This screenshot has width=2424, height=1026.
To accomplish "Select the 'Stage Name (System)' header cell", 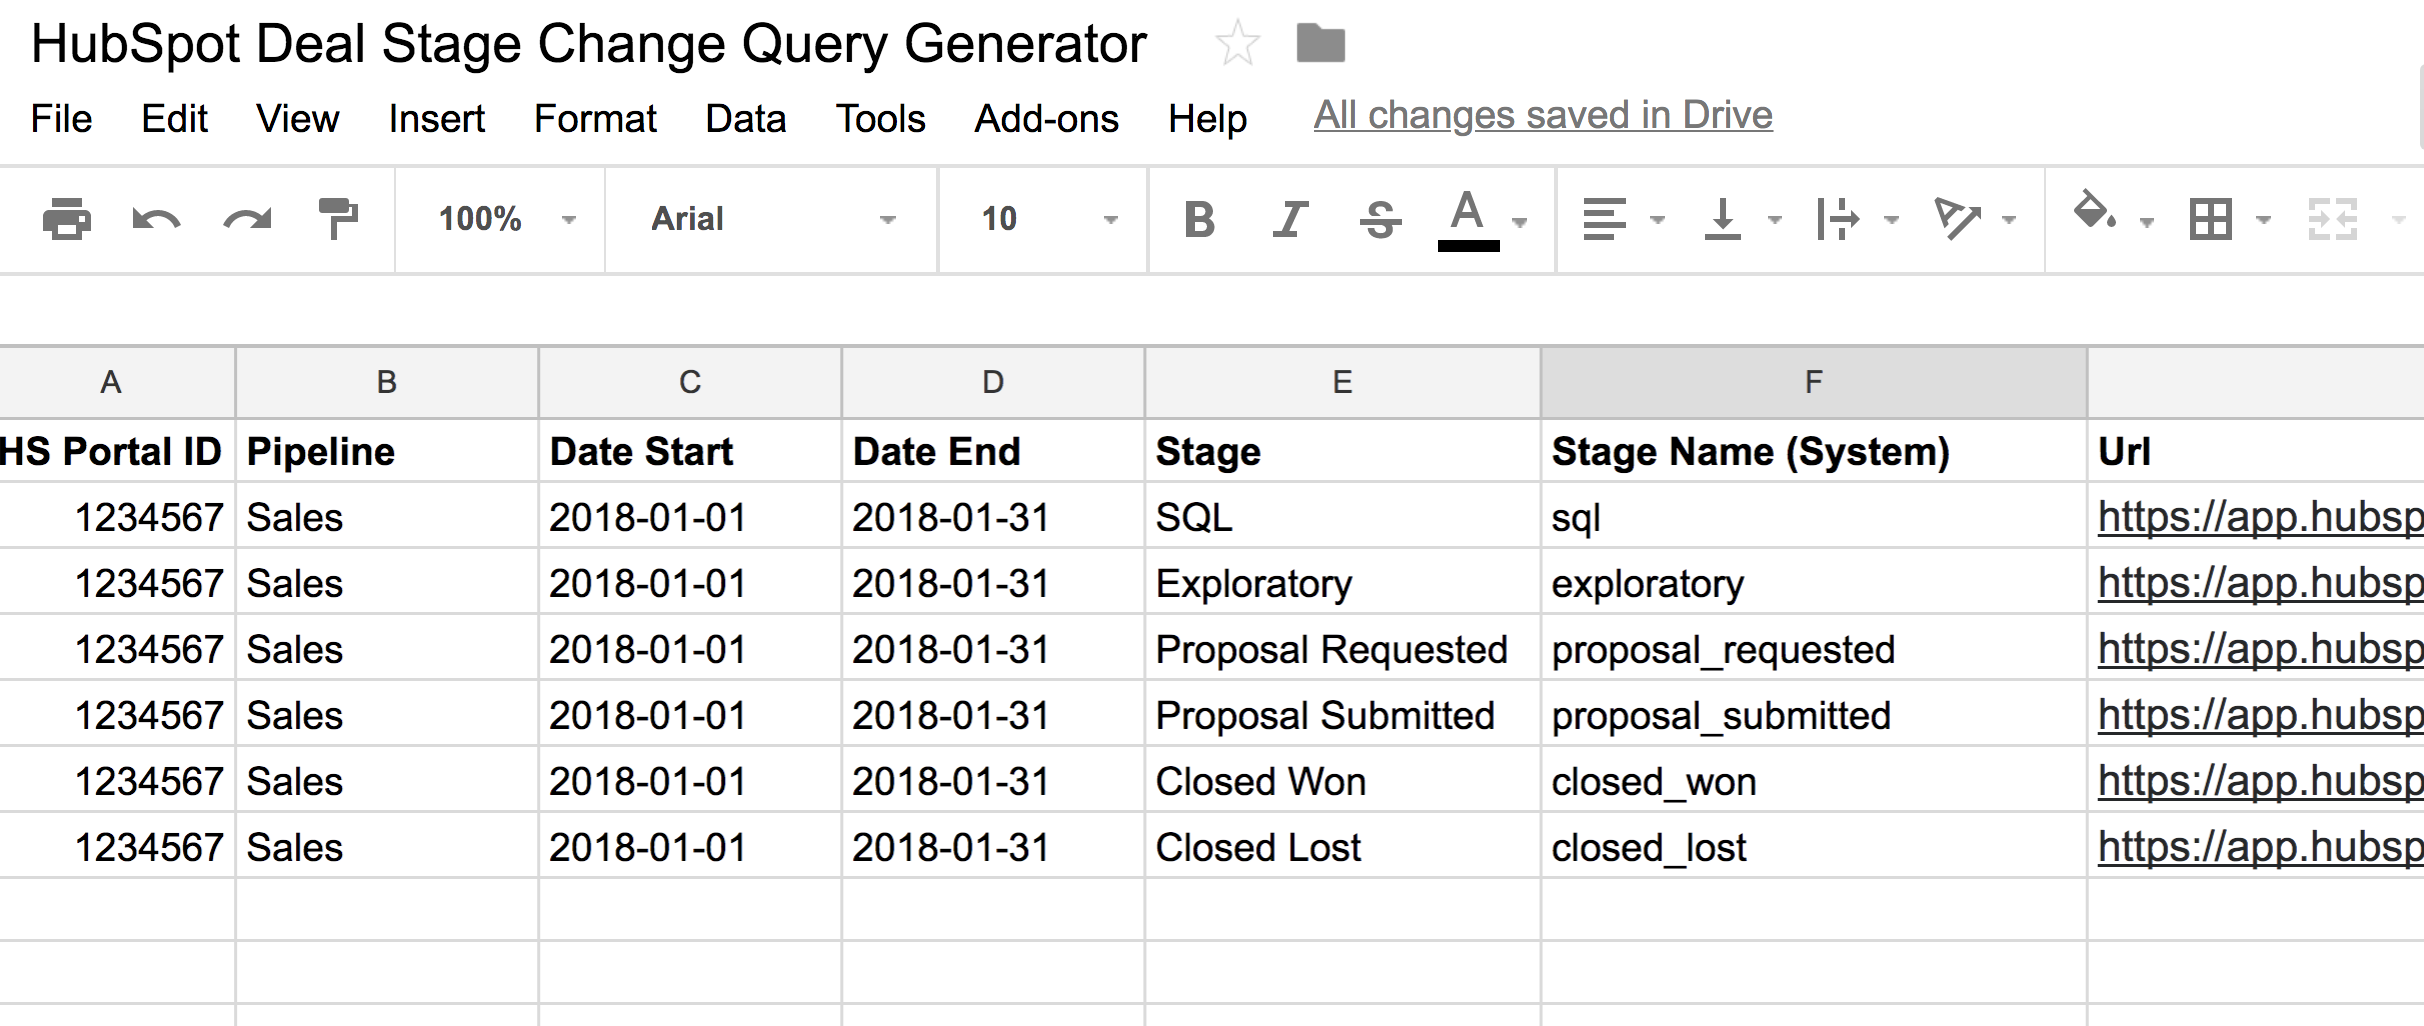I will 1814,451.
